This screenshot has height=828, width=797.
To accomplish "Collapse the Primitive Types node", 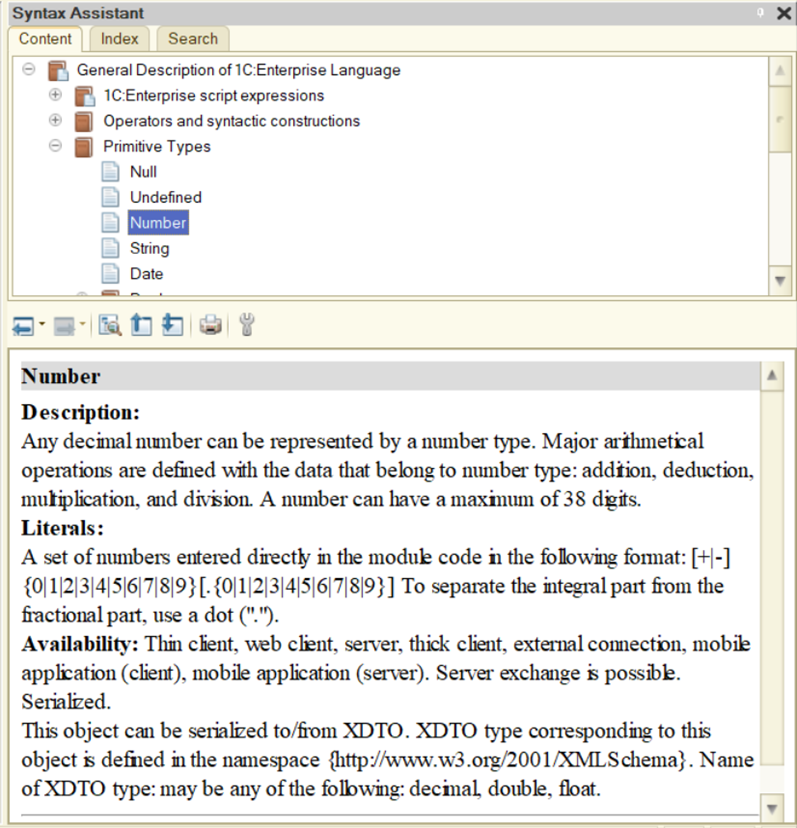I will pyautogui.click(x=55, y=146).
